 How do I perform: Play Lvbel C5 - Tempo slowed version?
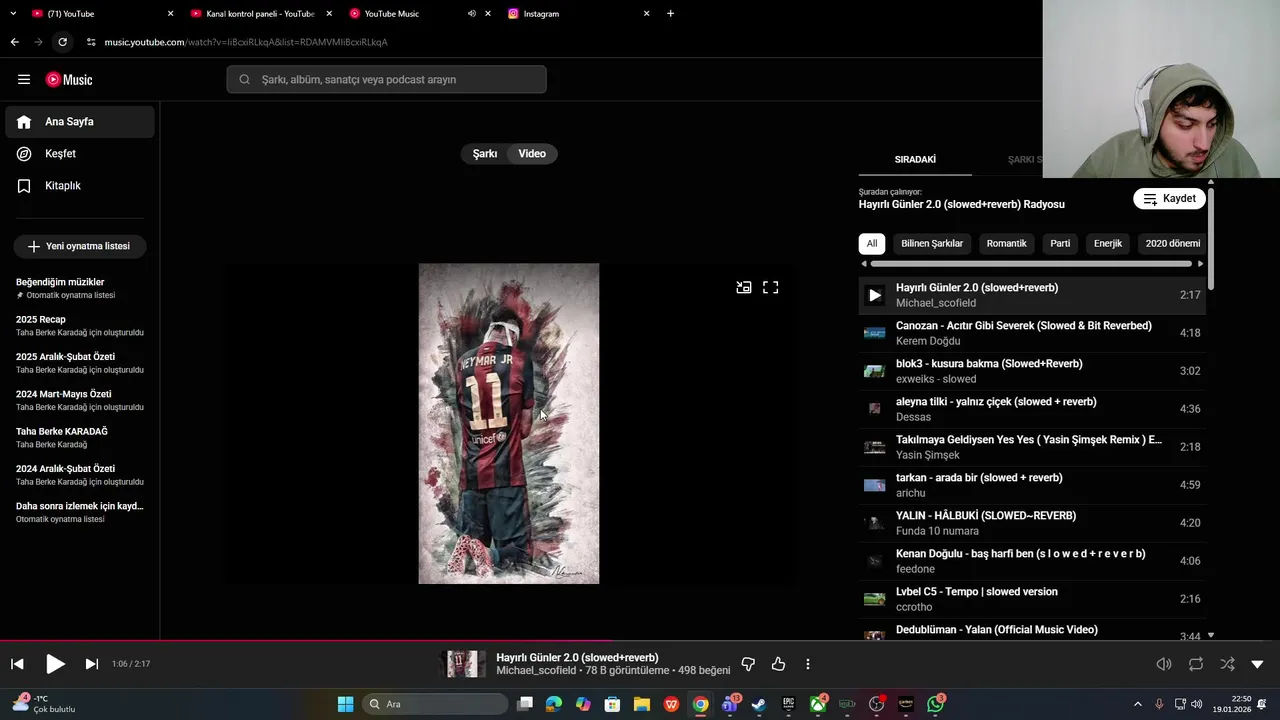1032,599
